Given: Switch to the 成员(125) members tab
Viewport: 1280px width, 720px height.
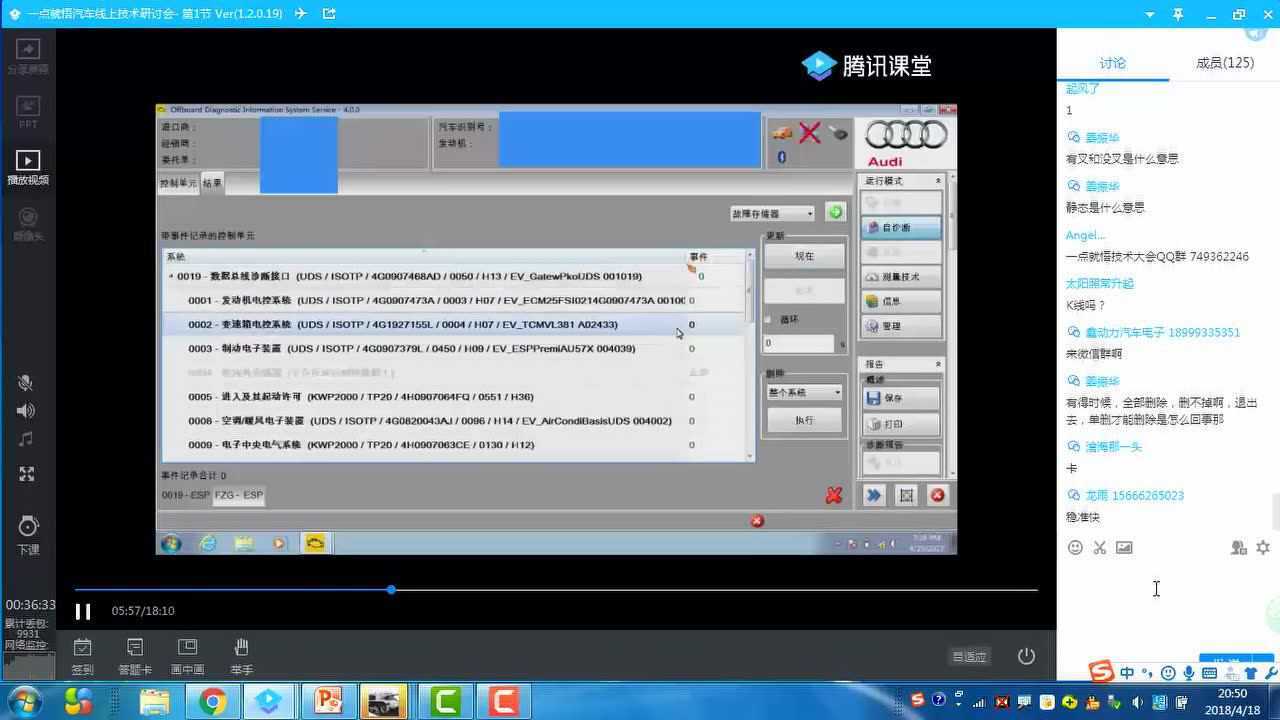Looking at the screenshot, I should click(x=1224, y=63).
